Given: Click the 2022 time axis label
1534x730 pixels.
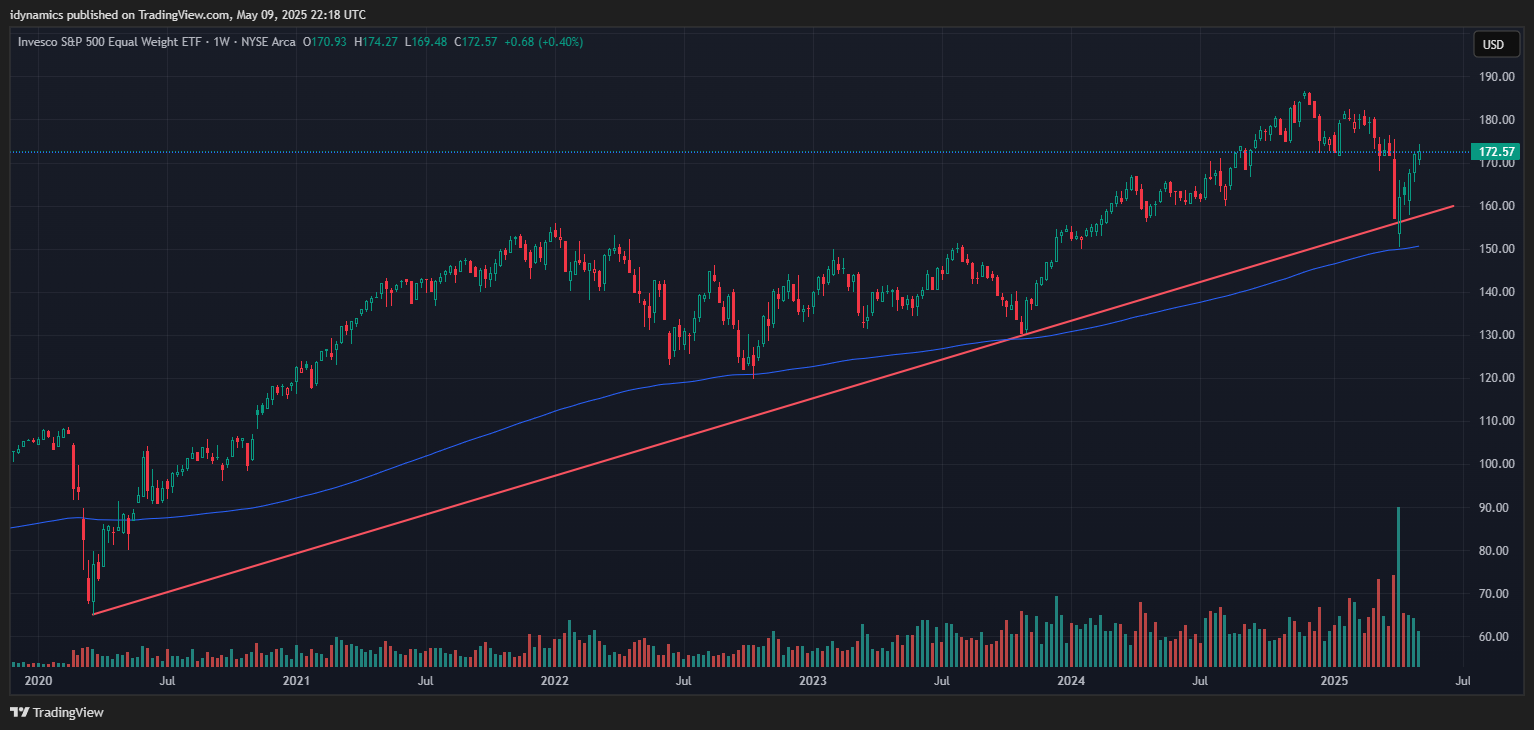Looking at the screenshot, I should pos(554,681).
